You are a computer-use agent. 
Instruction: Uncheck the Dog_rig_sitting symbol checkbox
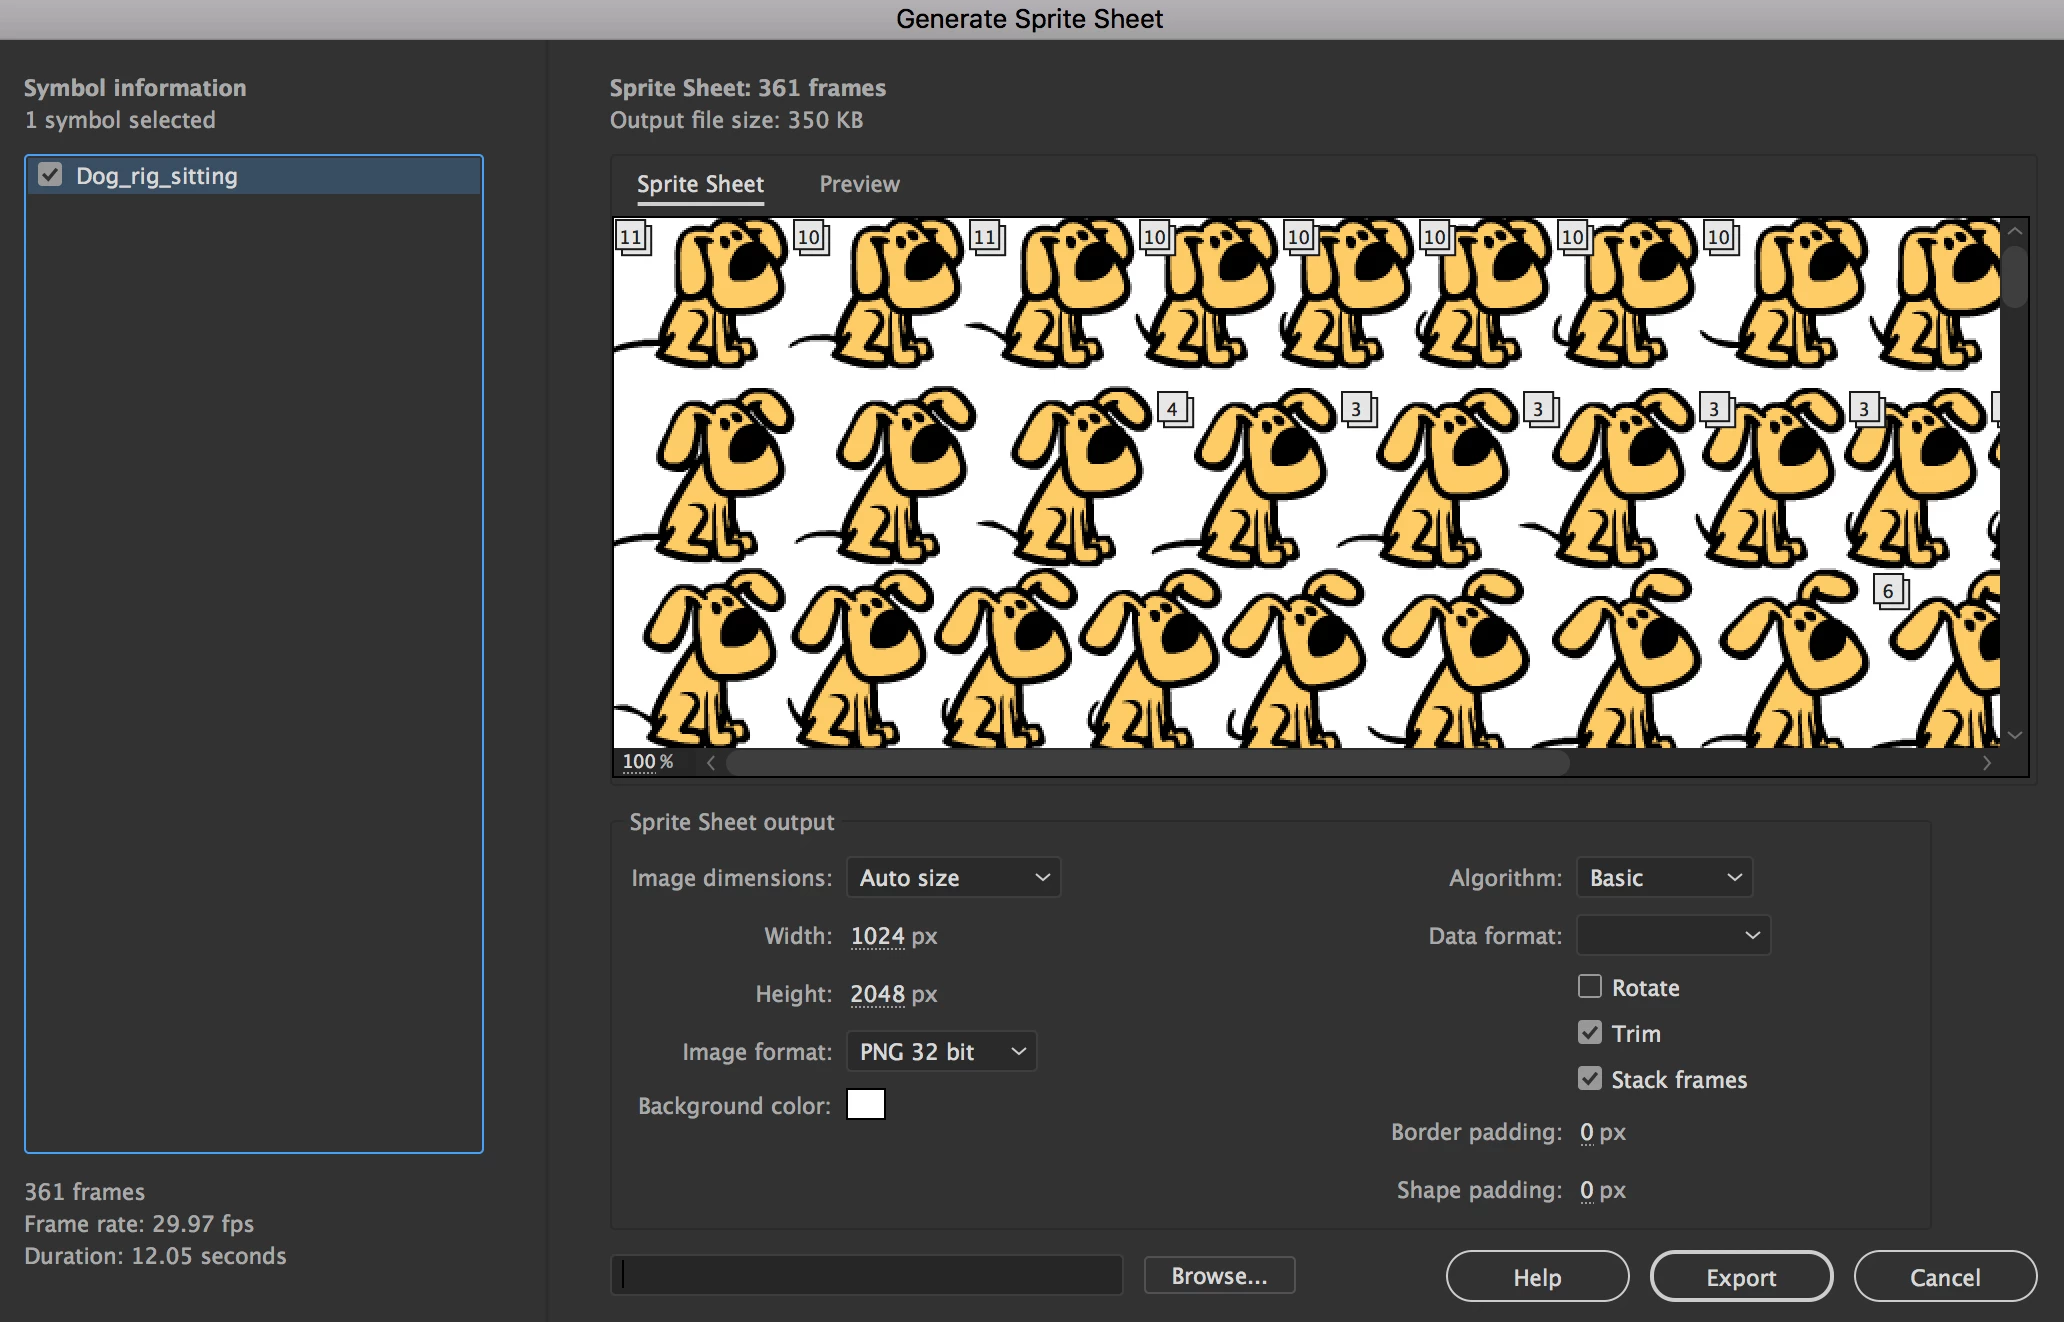click(x=50, y=175)
